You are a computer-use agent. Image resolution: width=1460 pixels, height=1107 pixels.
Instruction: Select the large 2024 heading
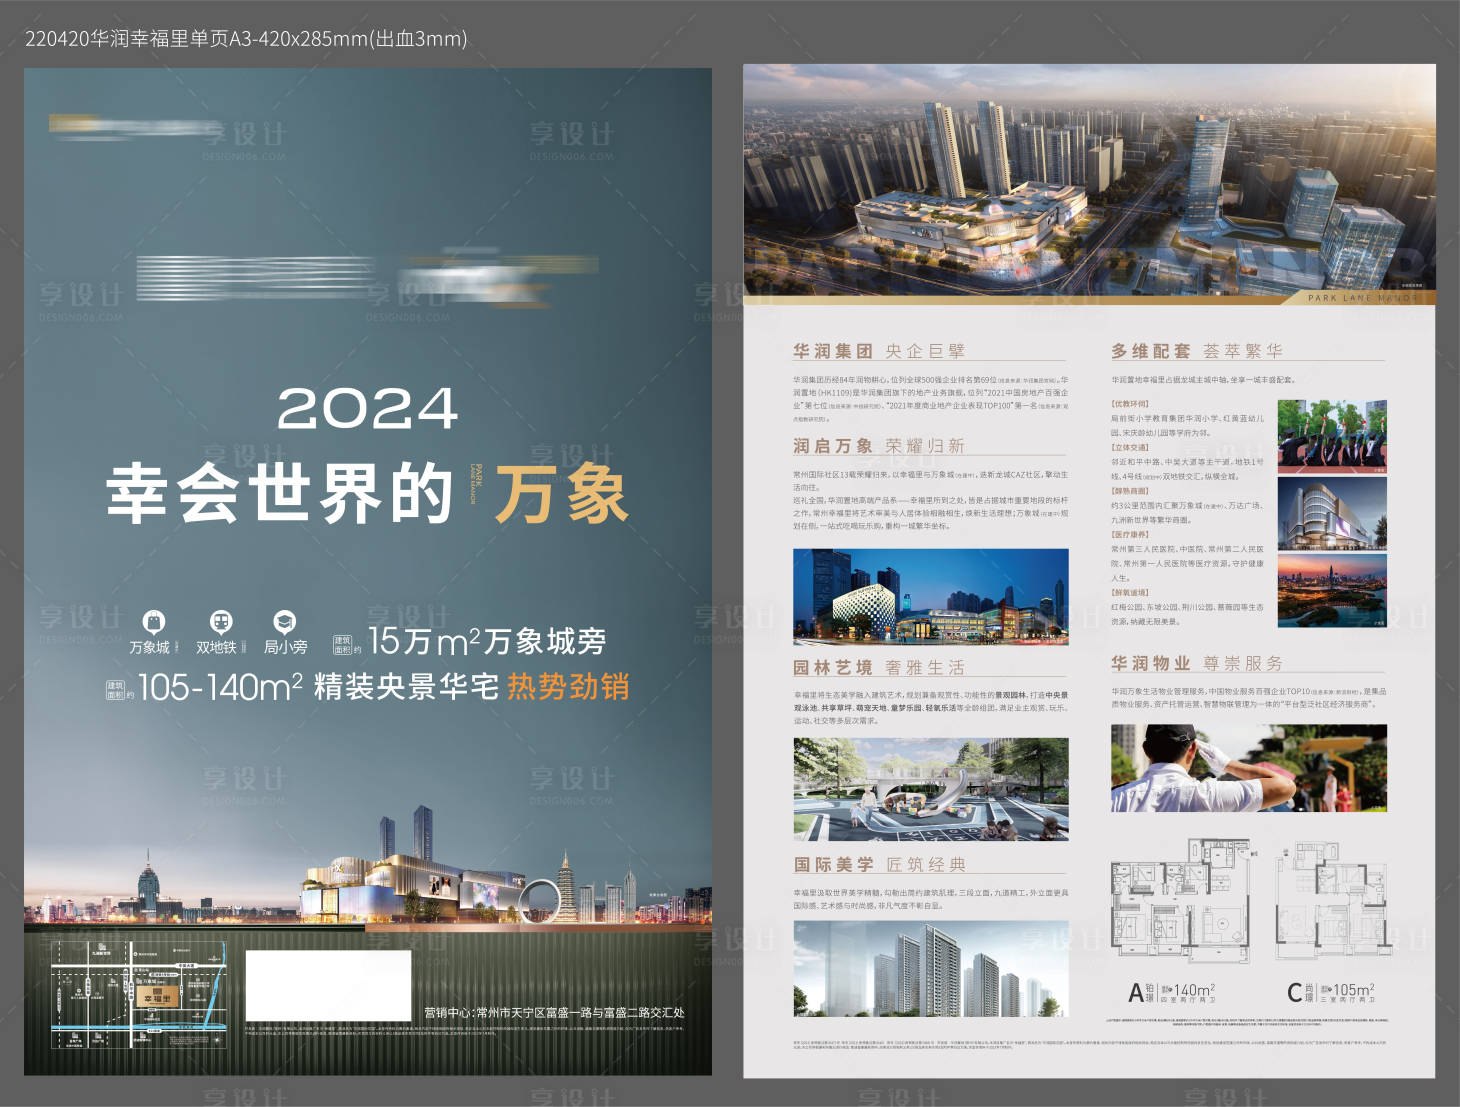pos(367,409)
